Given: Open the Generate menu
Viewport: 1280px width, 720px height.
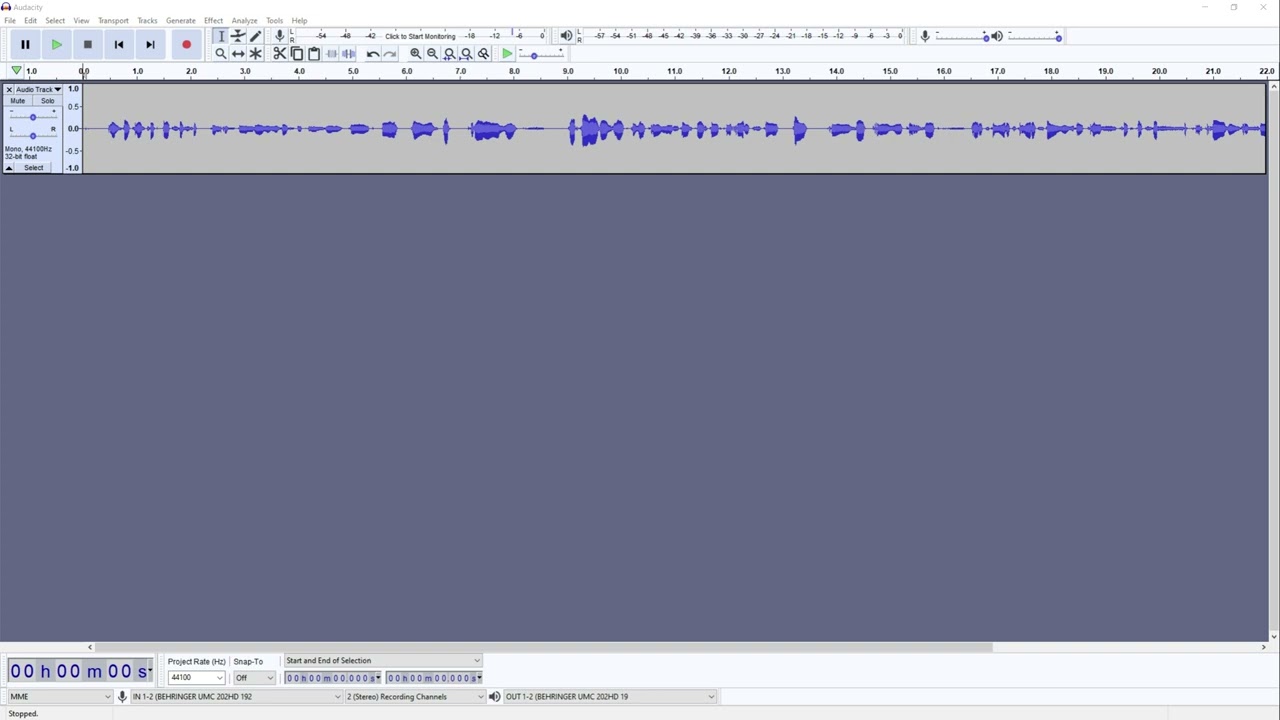Looking at the screenshot, I should click(x=181, y=20).
